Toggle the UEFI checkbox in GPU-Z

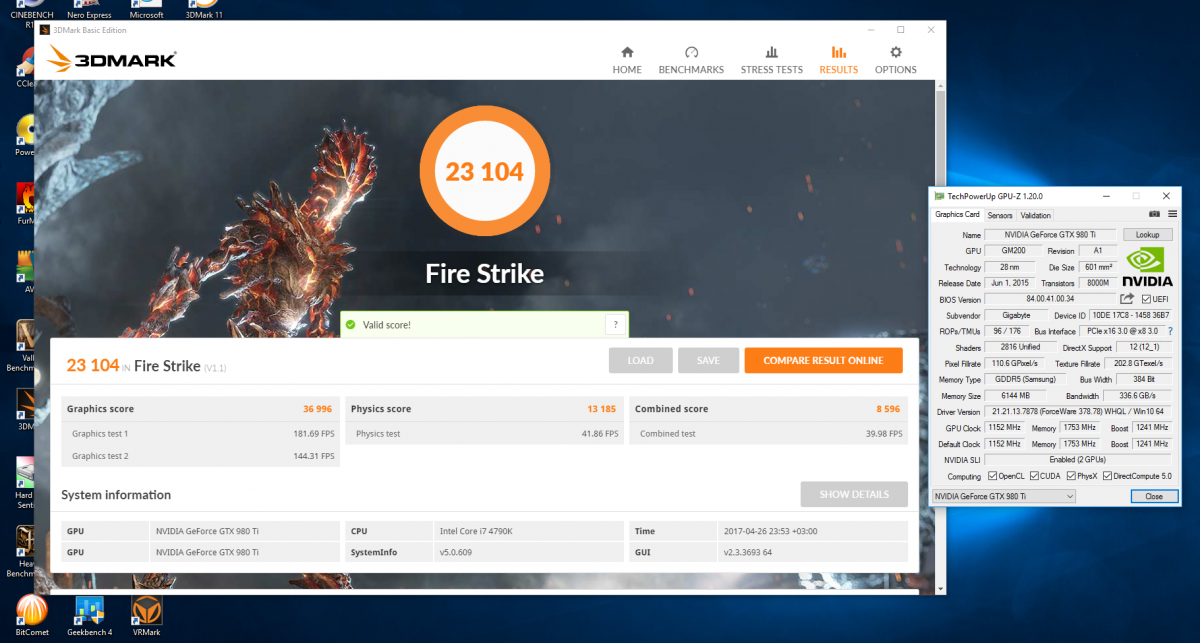pyautogui.click(x=1146, y=299)
